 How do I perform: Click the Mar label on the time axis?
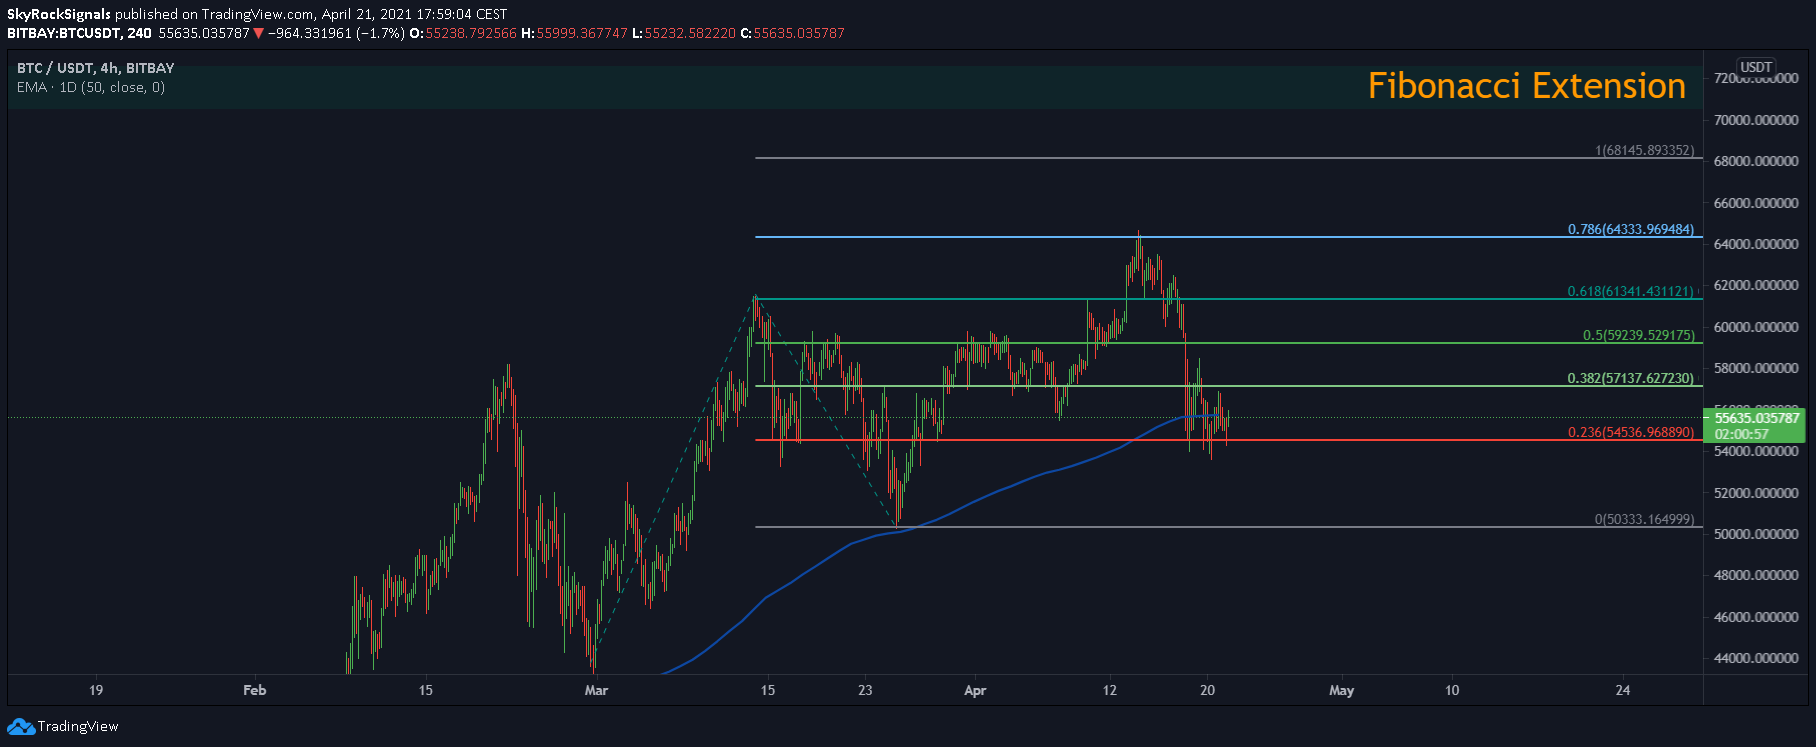coord(596,690)
